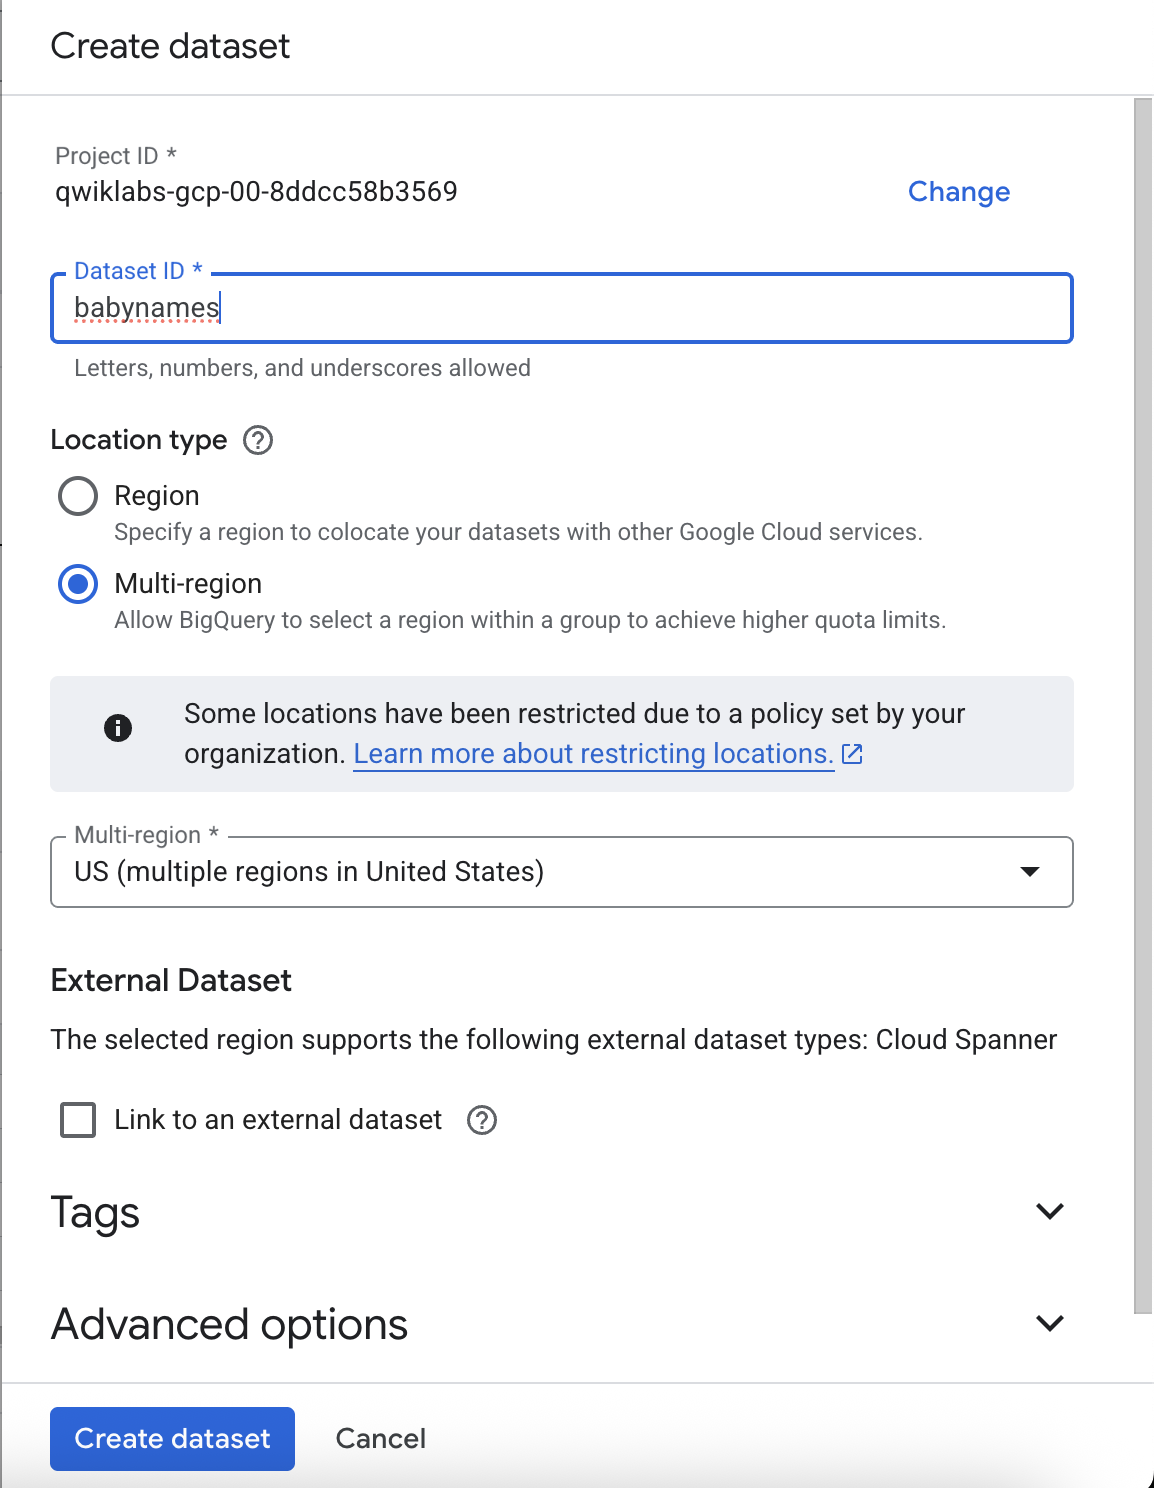The image size is (1154, 1488).
Task: Open the Location type help icon
Action: click(x=257, y=440)
